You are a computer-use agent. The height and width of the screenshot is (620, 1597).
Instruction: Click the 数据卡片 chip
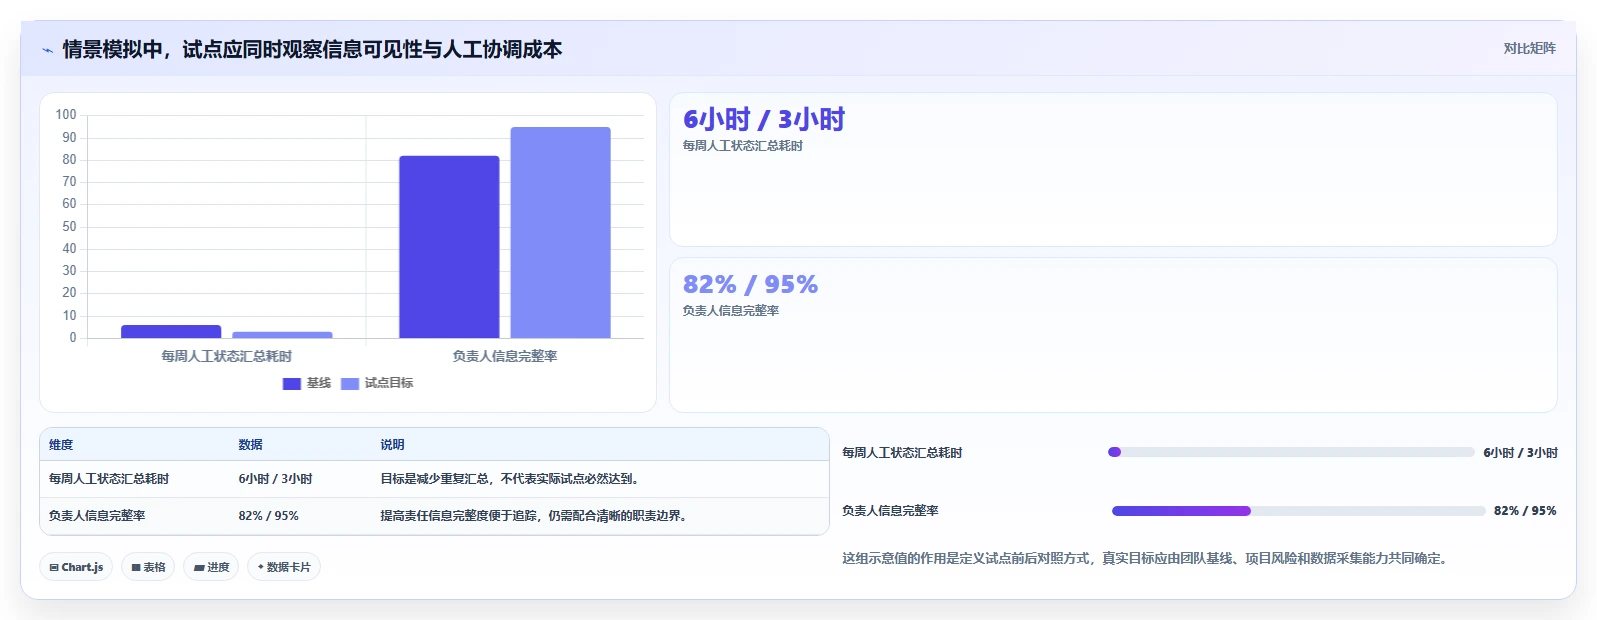point(284,567)
